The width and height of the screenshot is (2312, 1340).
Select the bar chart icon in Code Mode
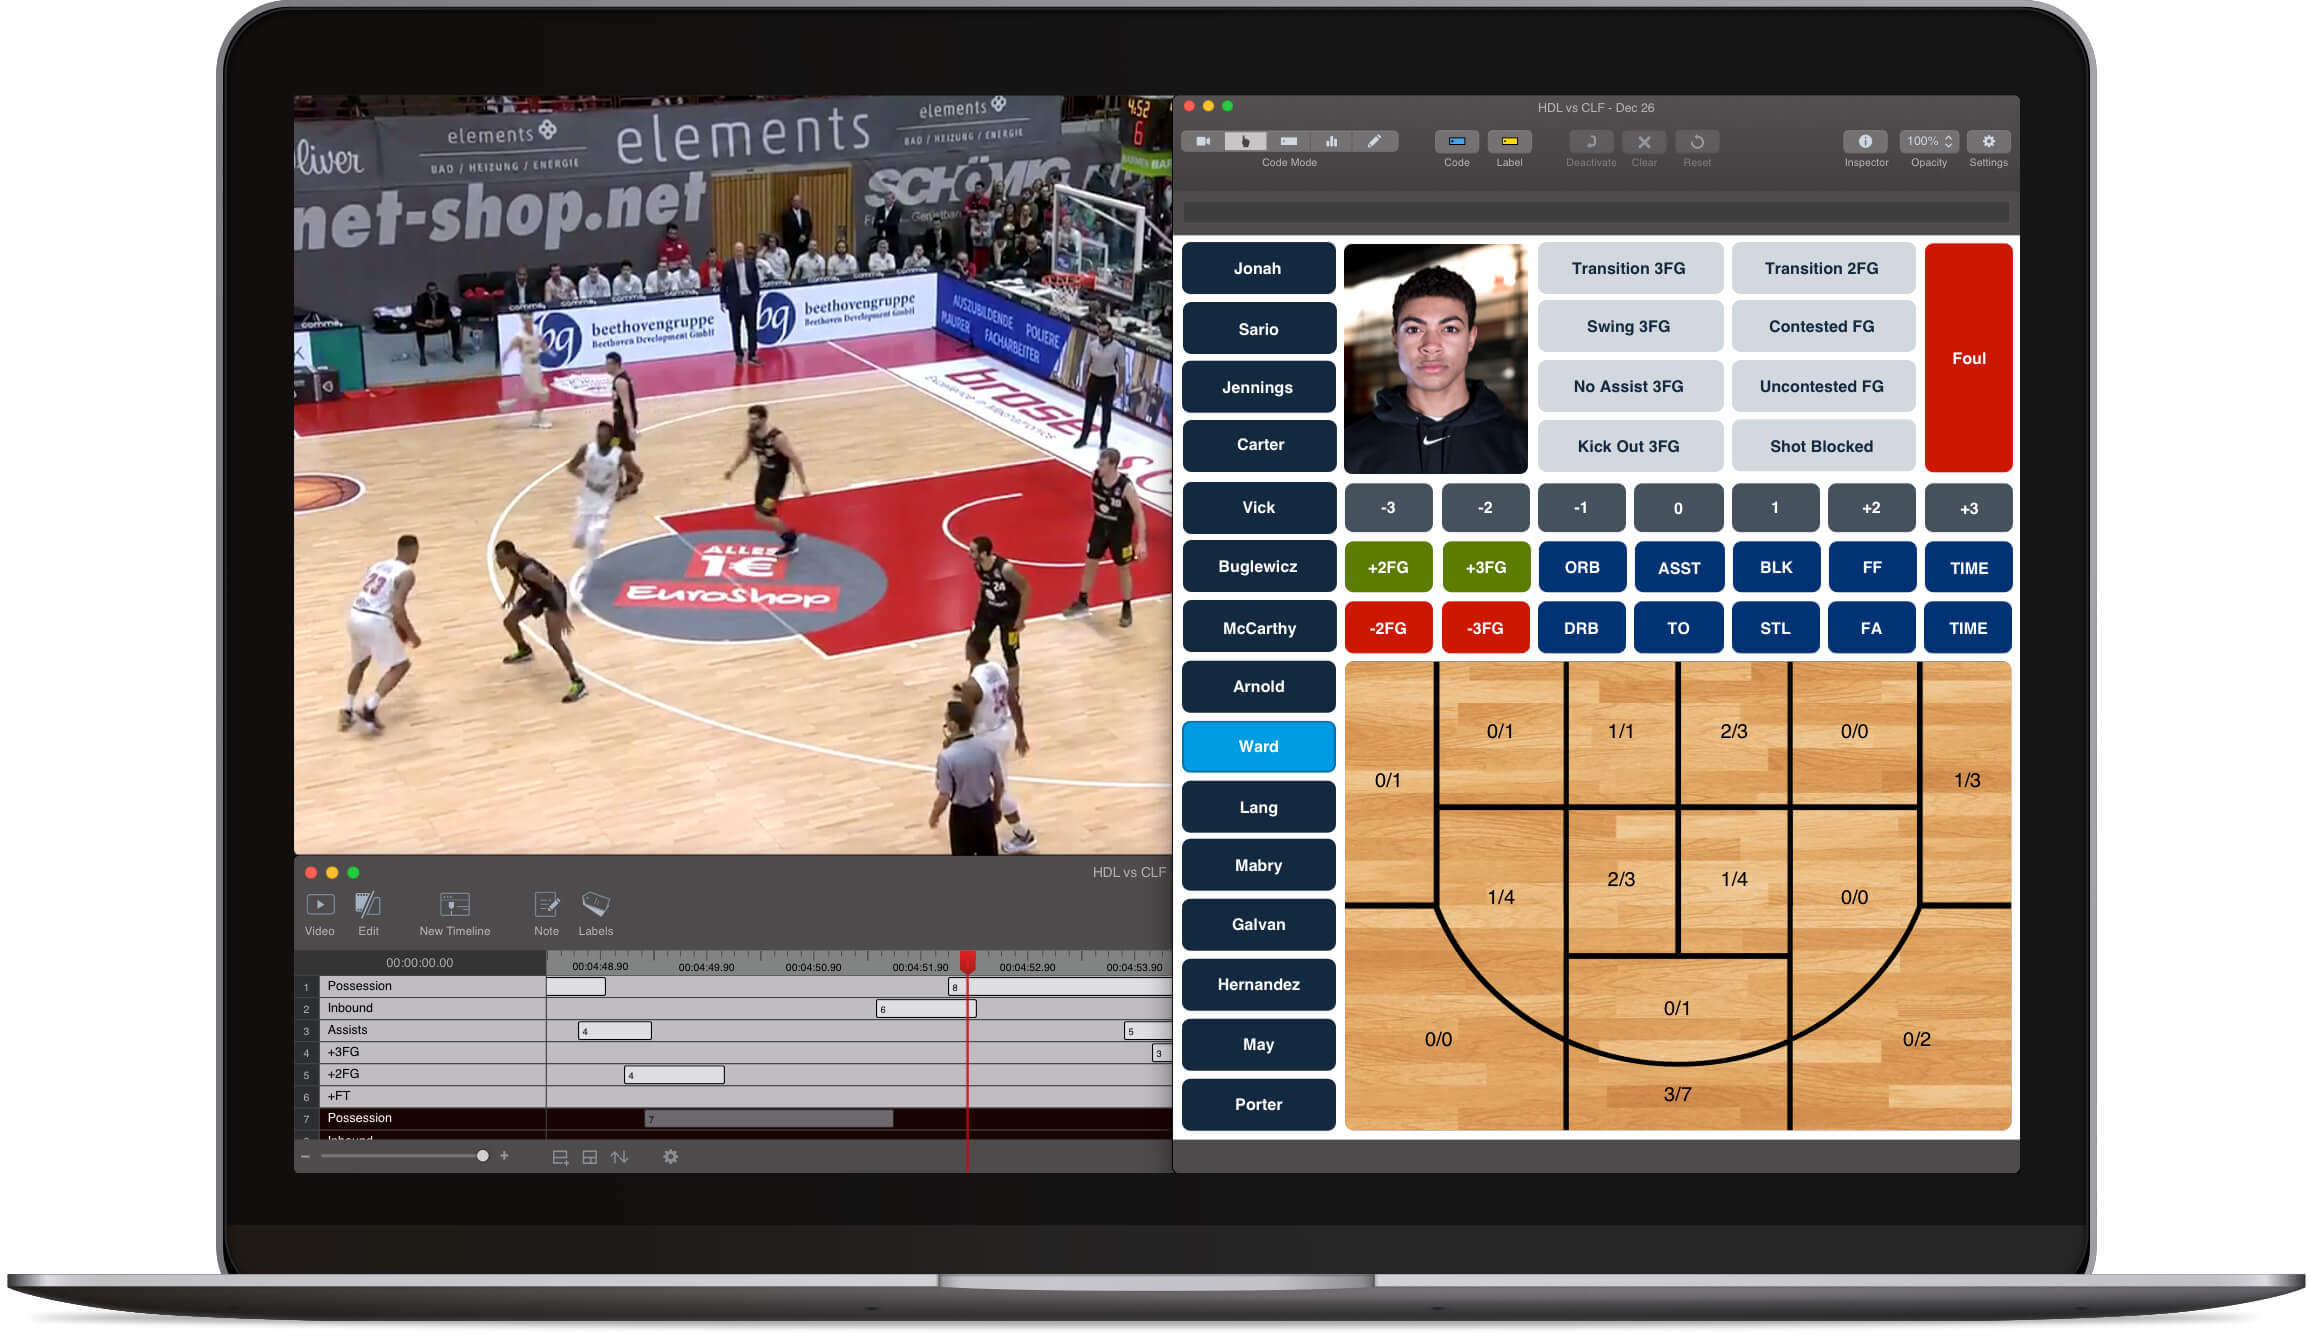[x=1331, y=141]
